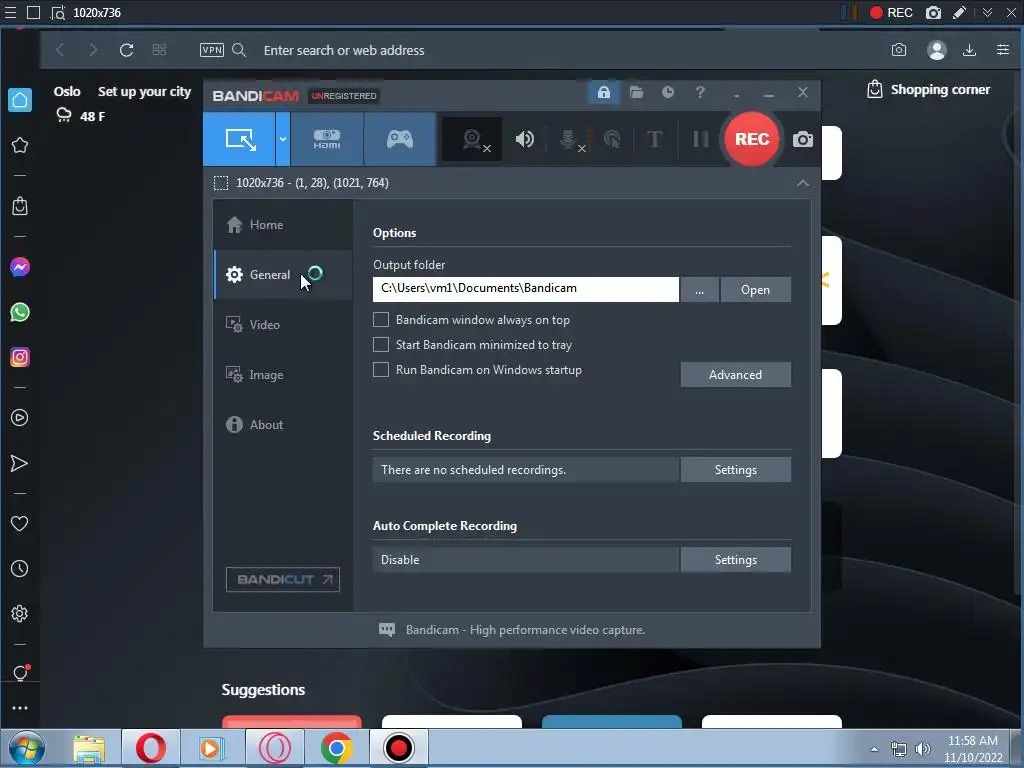Open the Home tab in Bandicam
Screen dimensions: 1024x768
click(283, 225)
